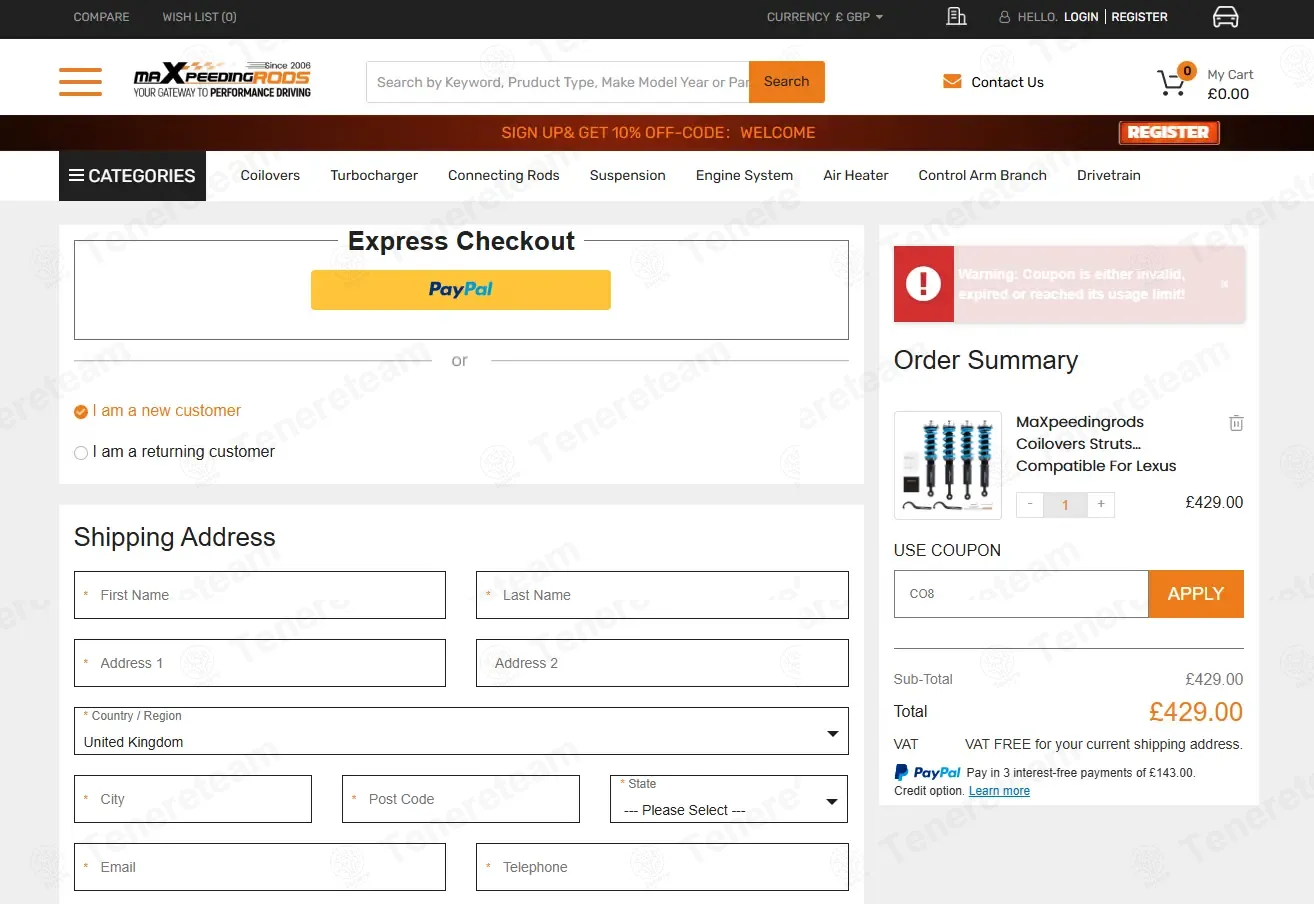The width and height of the screenshot is (1314, 904).
Task: Click the Address 2 field
Action: point(662,663)
